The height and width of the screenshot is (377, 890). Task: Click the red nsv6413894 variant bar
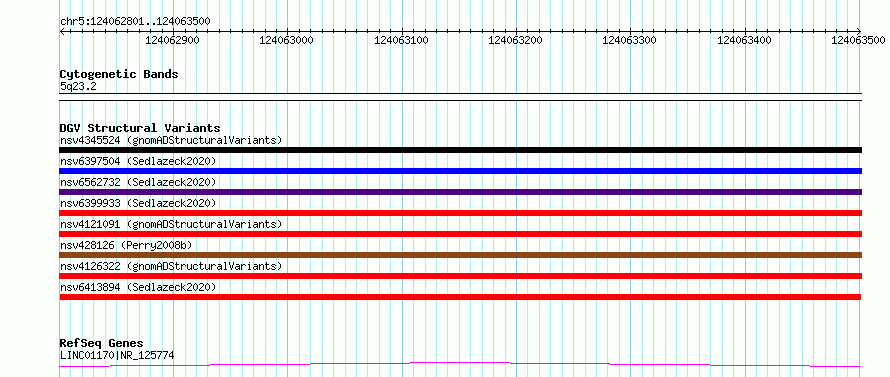click(460, 297)
